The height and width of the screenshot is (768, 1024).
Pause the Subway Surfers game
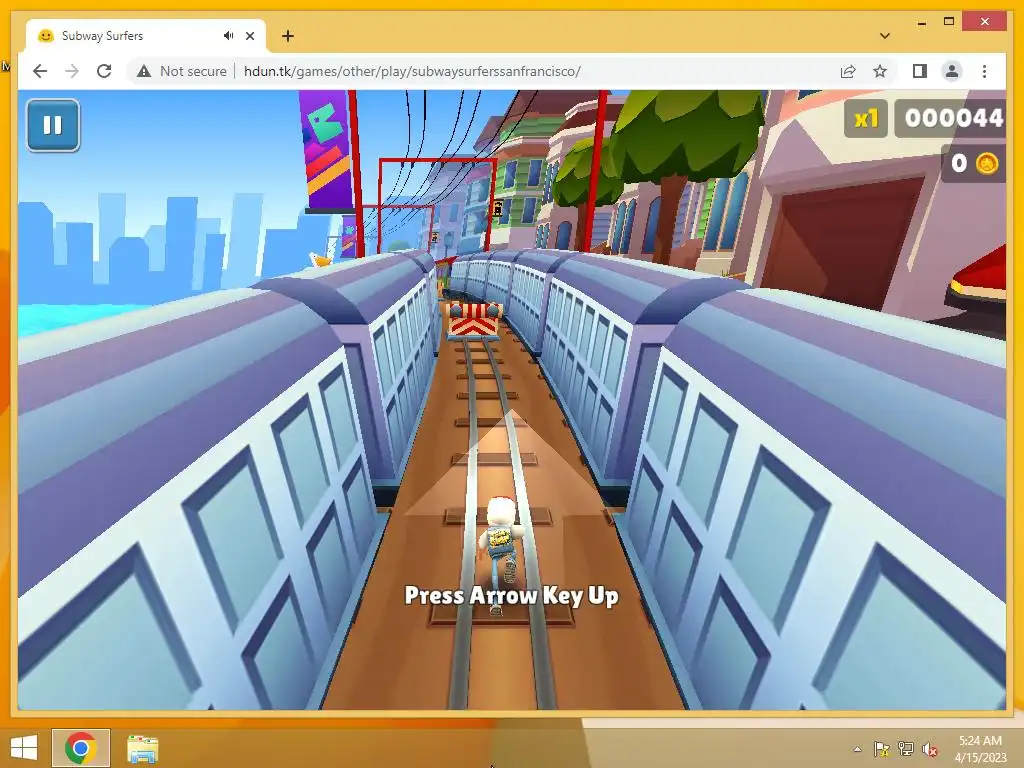[53, 125]
